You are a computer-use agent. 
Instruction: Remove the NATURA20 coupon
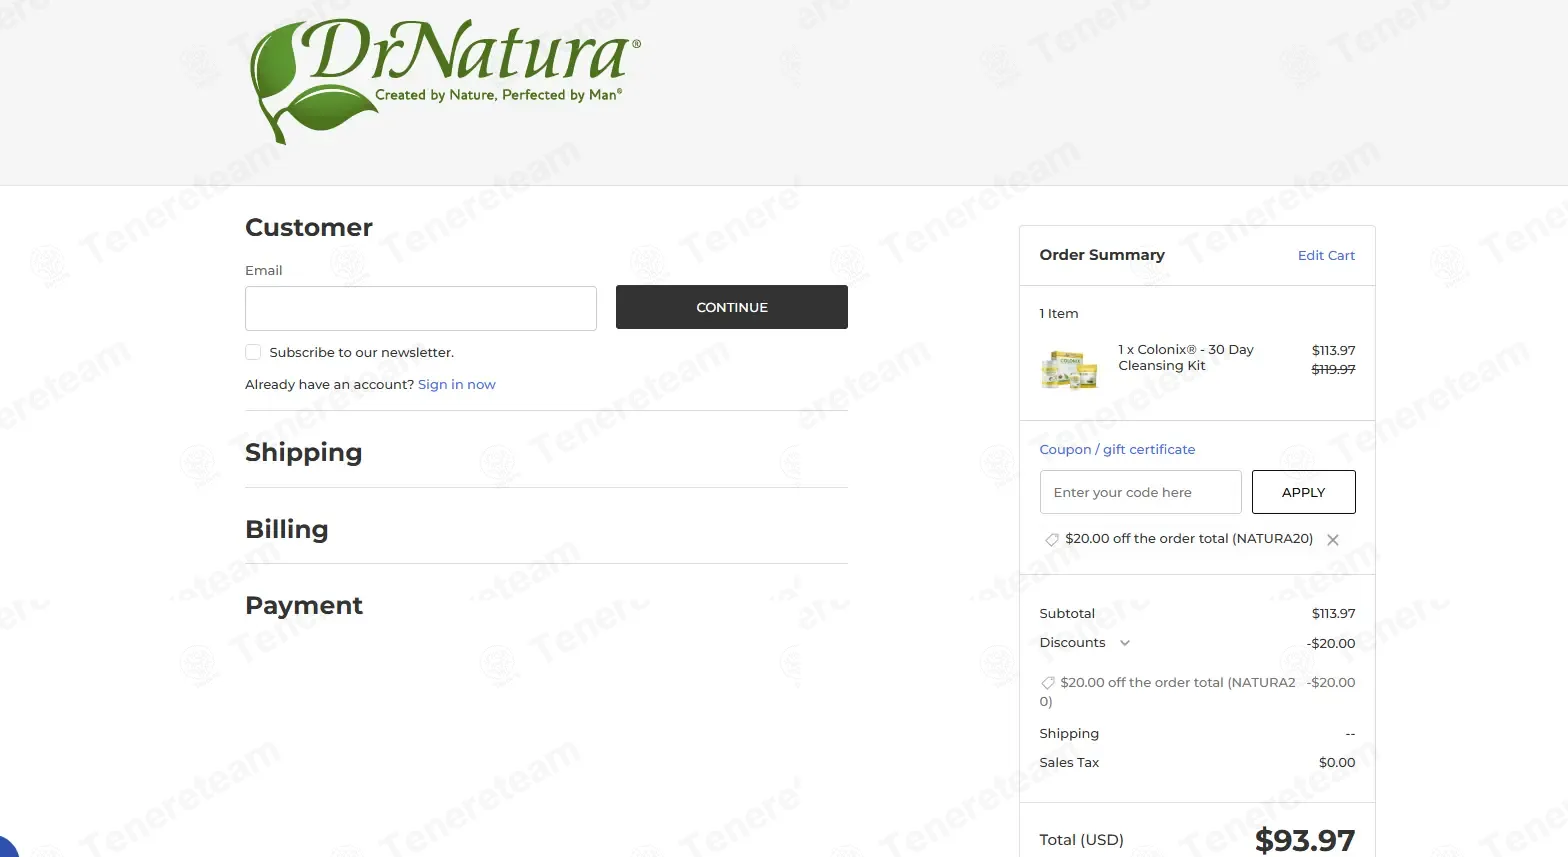pyautogui.click(x=1333, y=540)
